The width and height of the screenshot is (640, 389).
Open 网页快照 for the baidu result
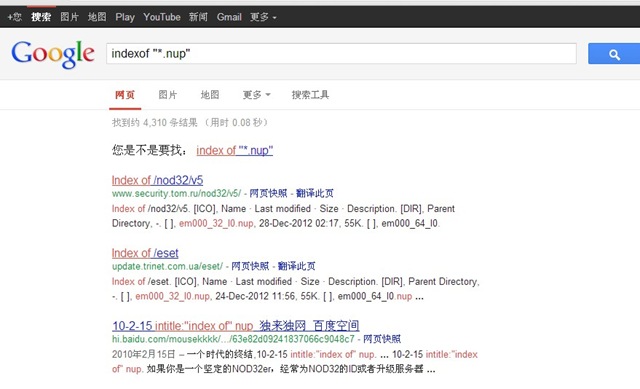click(382, 339)
